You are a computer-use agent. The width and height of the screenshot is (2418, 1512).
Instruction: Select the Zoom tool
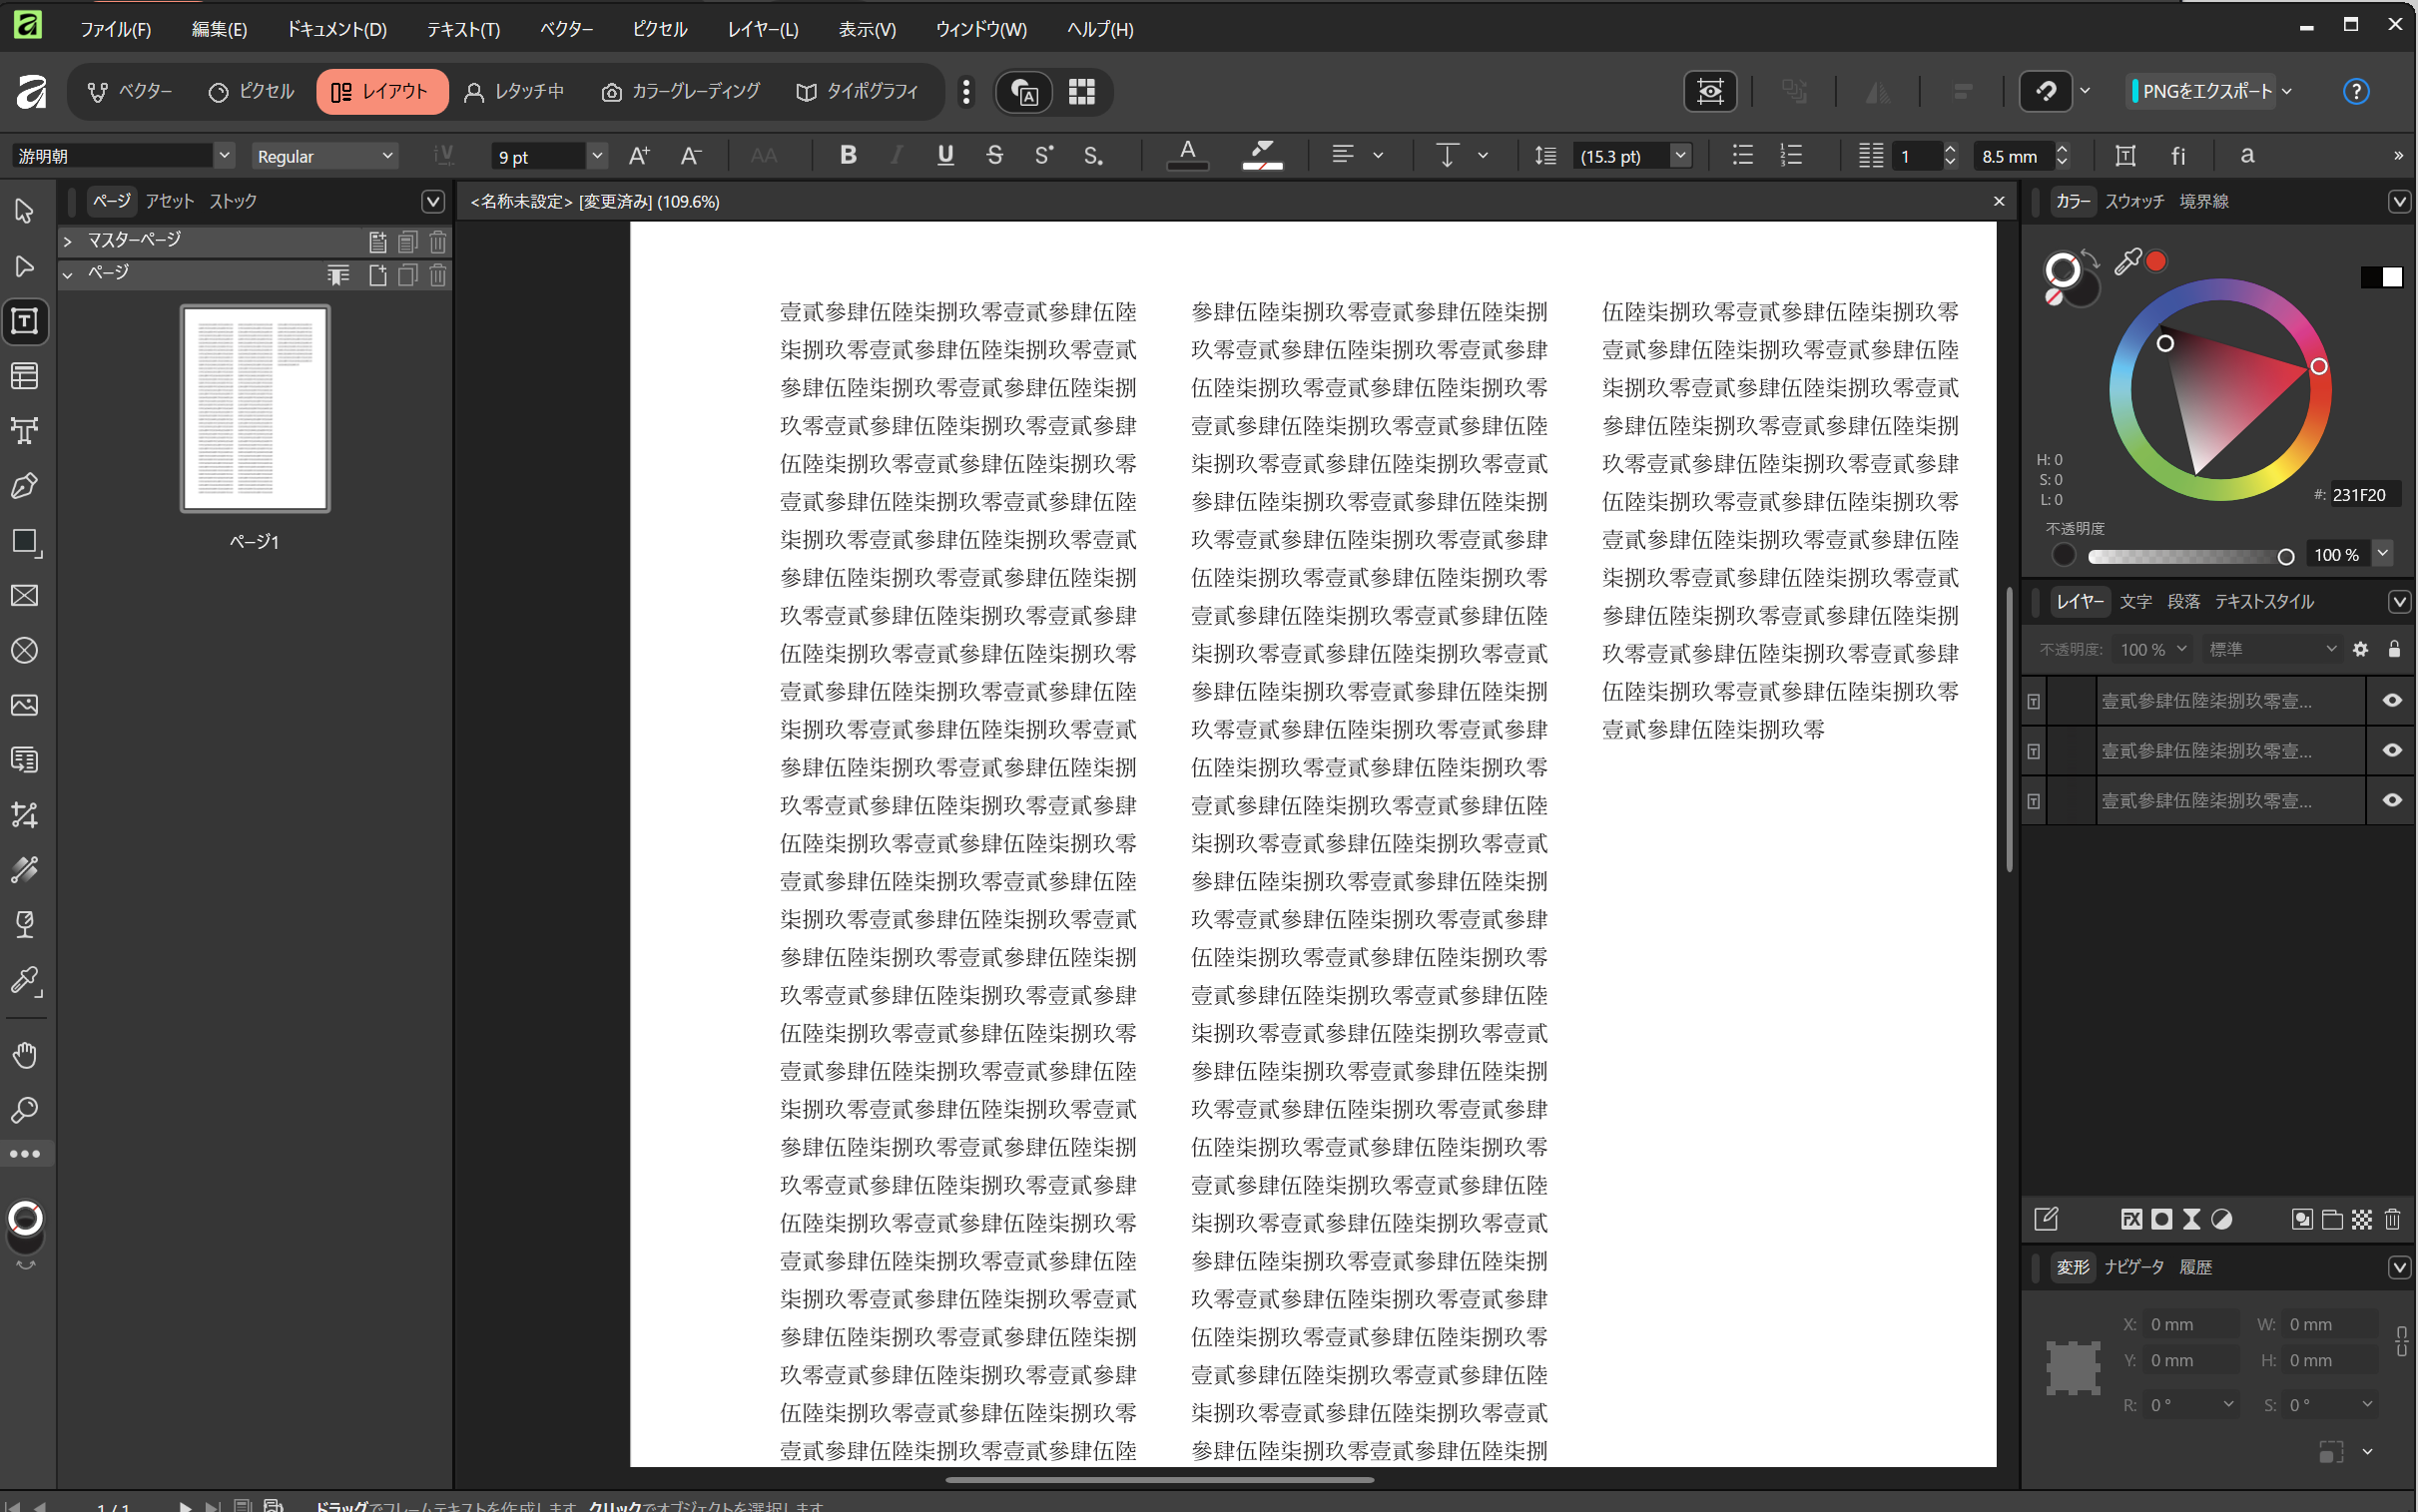point(25,1110)
